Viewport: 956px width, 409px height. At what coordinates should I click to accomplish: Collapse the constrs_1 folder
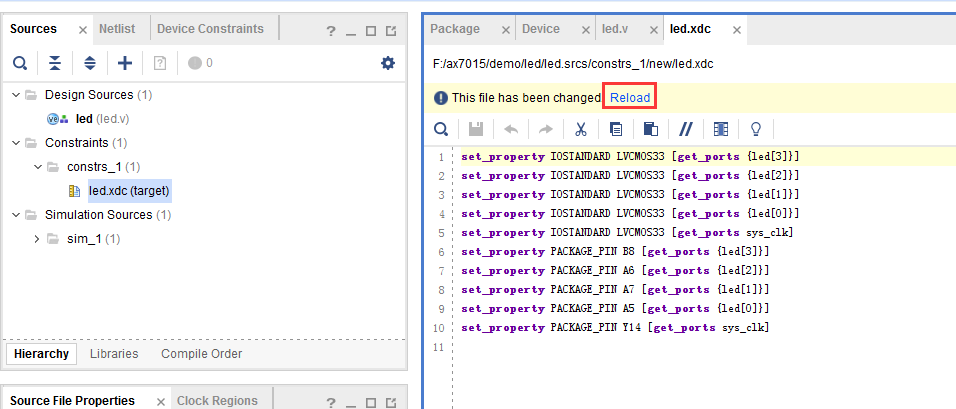[x=38, y=167]
